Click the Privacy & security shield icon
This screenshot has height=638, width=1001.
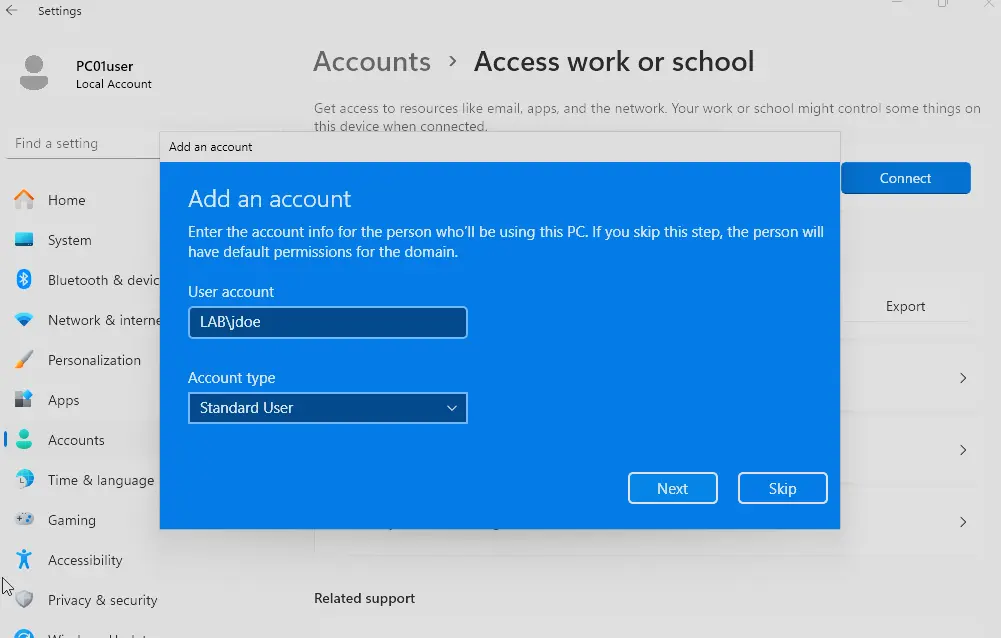coord(24,599)
